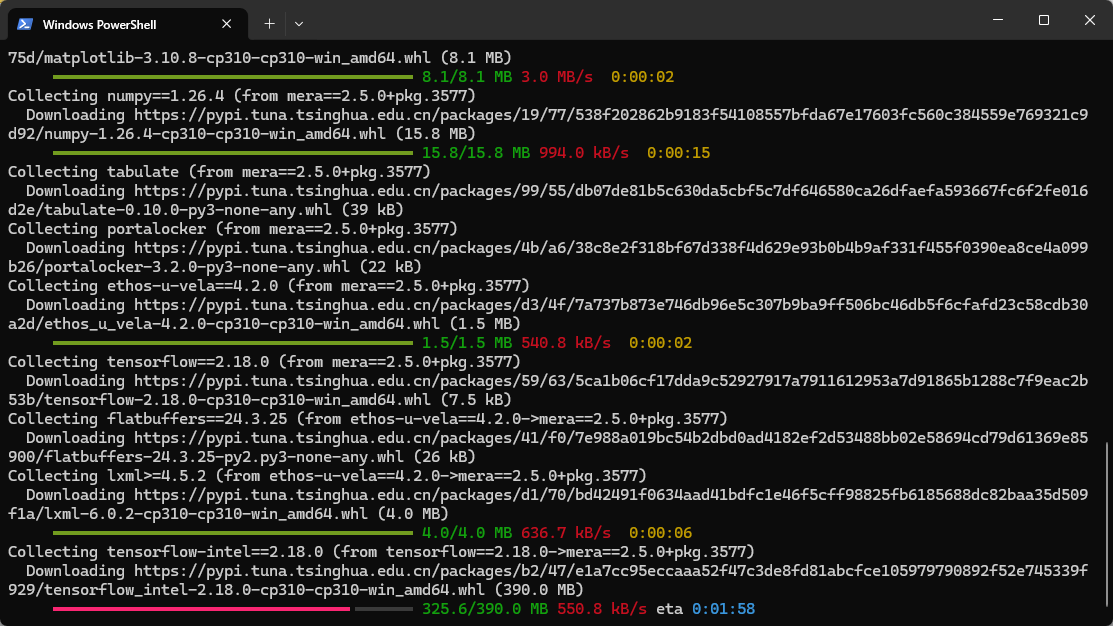The image size is (1113, 626).
Task: Click the "Collecting tabulate" line
Action: pos(219,172)
